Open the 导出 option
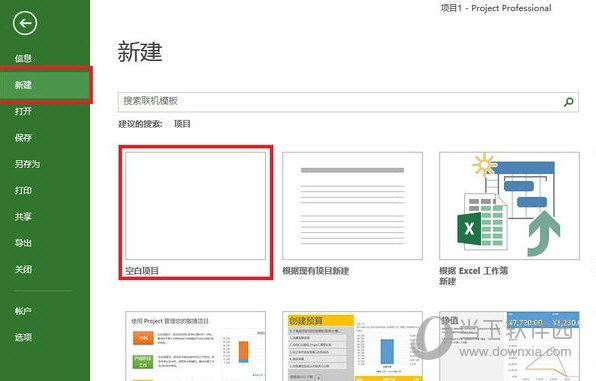 [23, 243]
